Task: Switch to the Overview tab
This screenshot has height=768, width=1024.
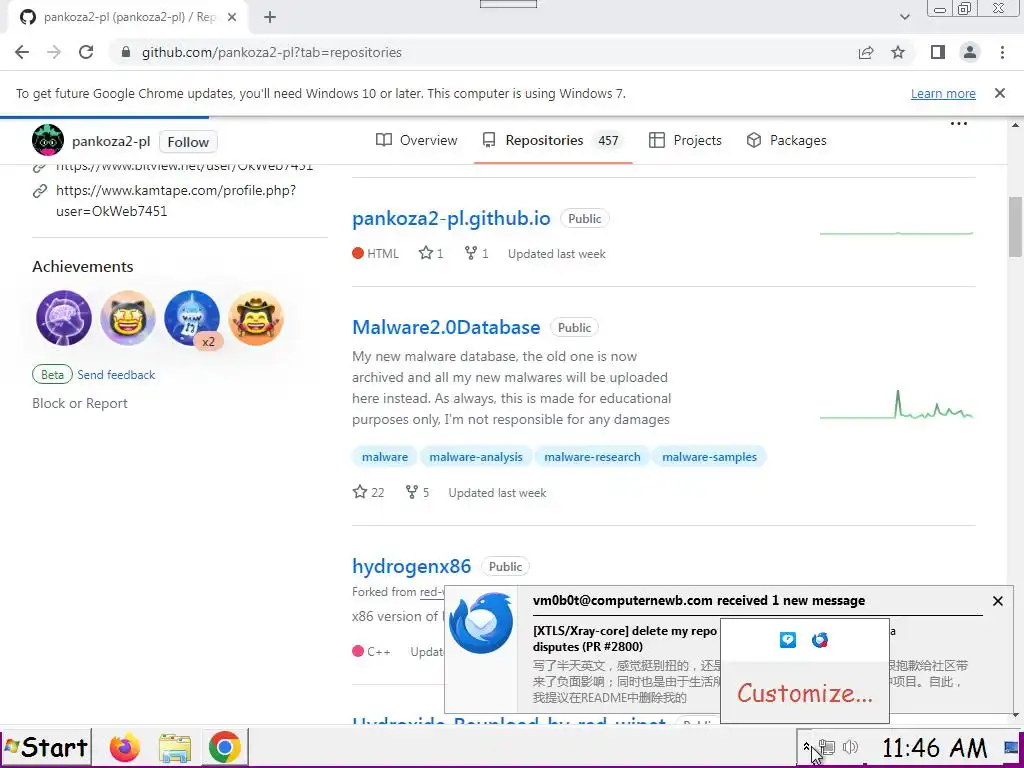Action: 417,140
